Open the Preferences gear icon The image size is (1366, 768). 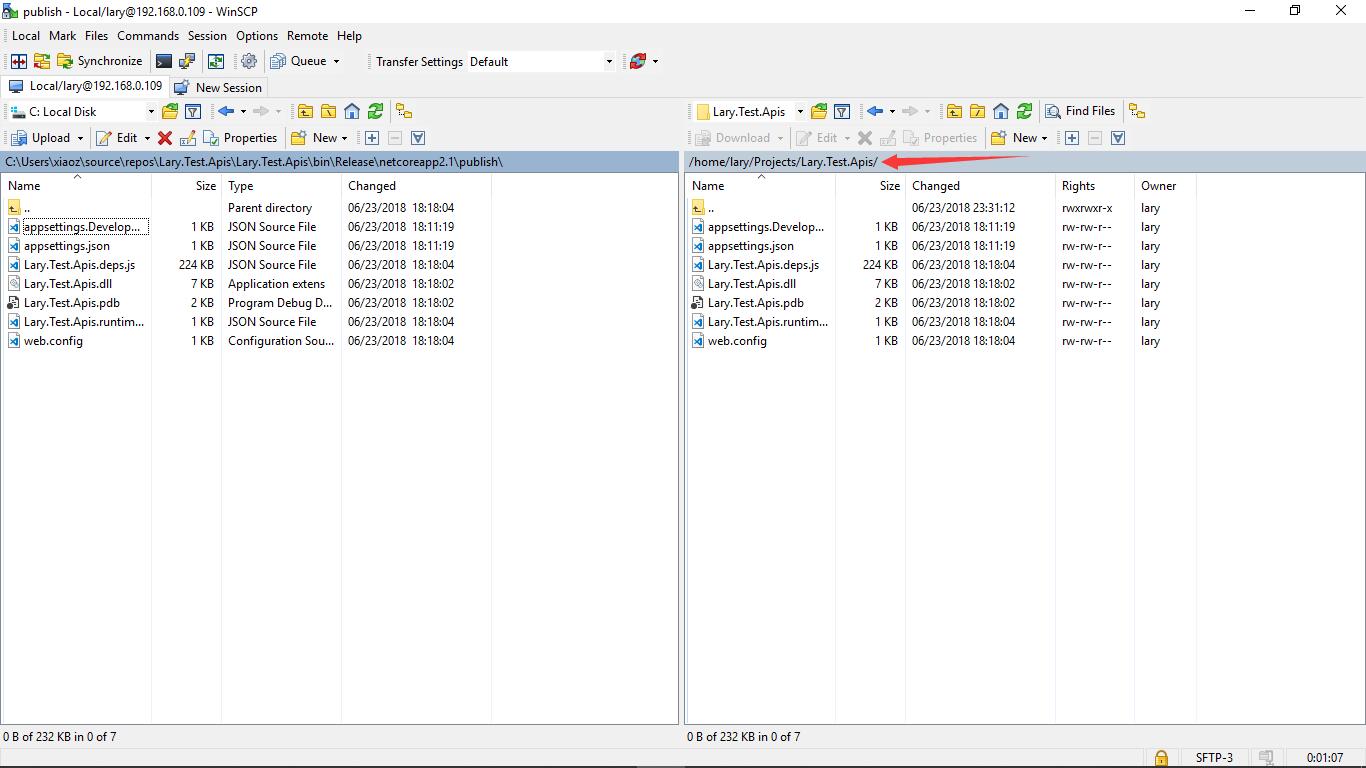click(249, 61)
